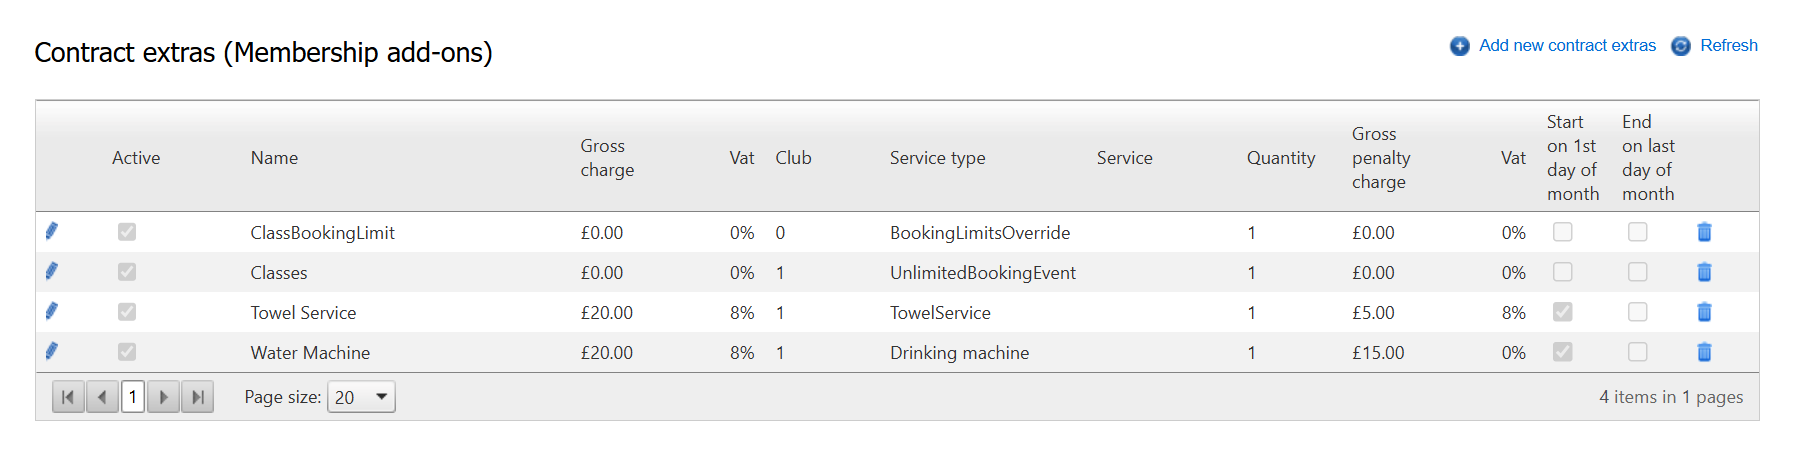1794x455 pixels.
Task: Edit the ClassBookingLimit row with pencil icon
Action: point(52,231)
